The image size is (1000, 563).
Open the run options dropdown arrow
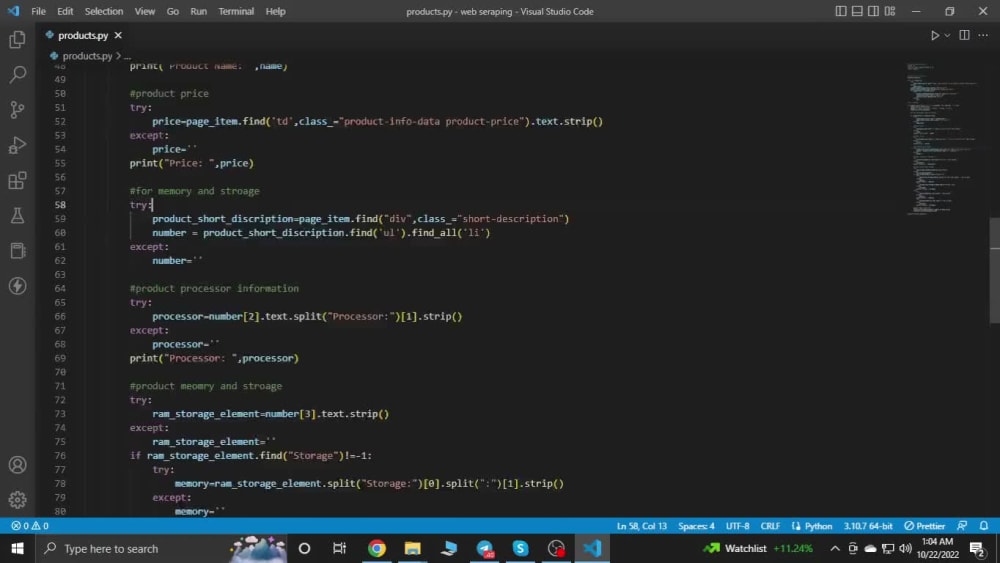coord(947,36)
